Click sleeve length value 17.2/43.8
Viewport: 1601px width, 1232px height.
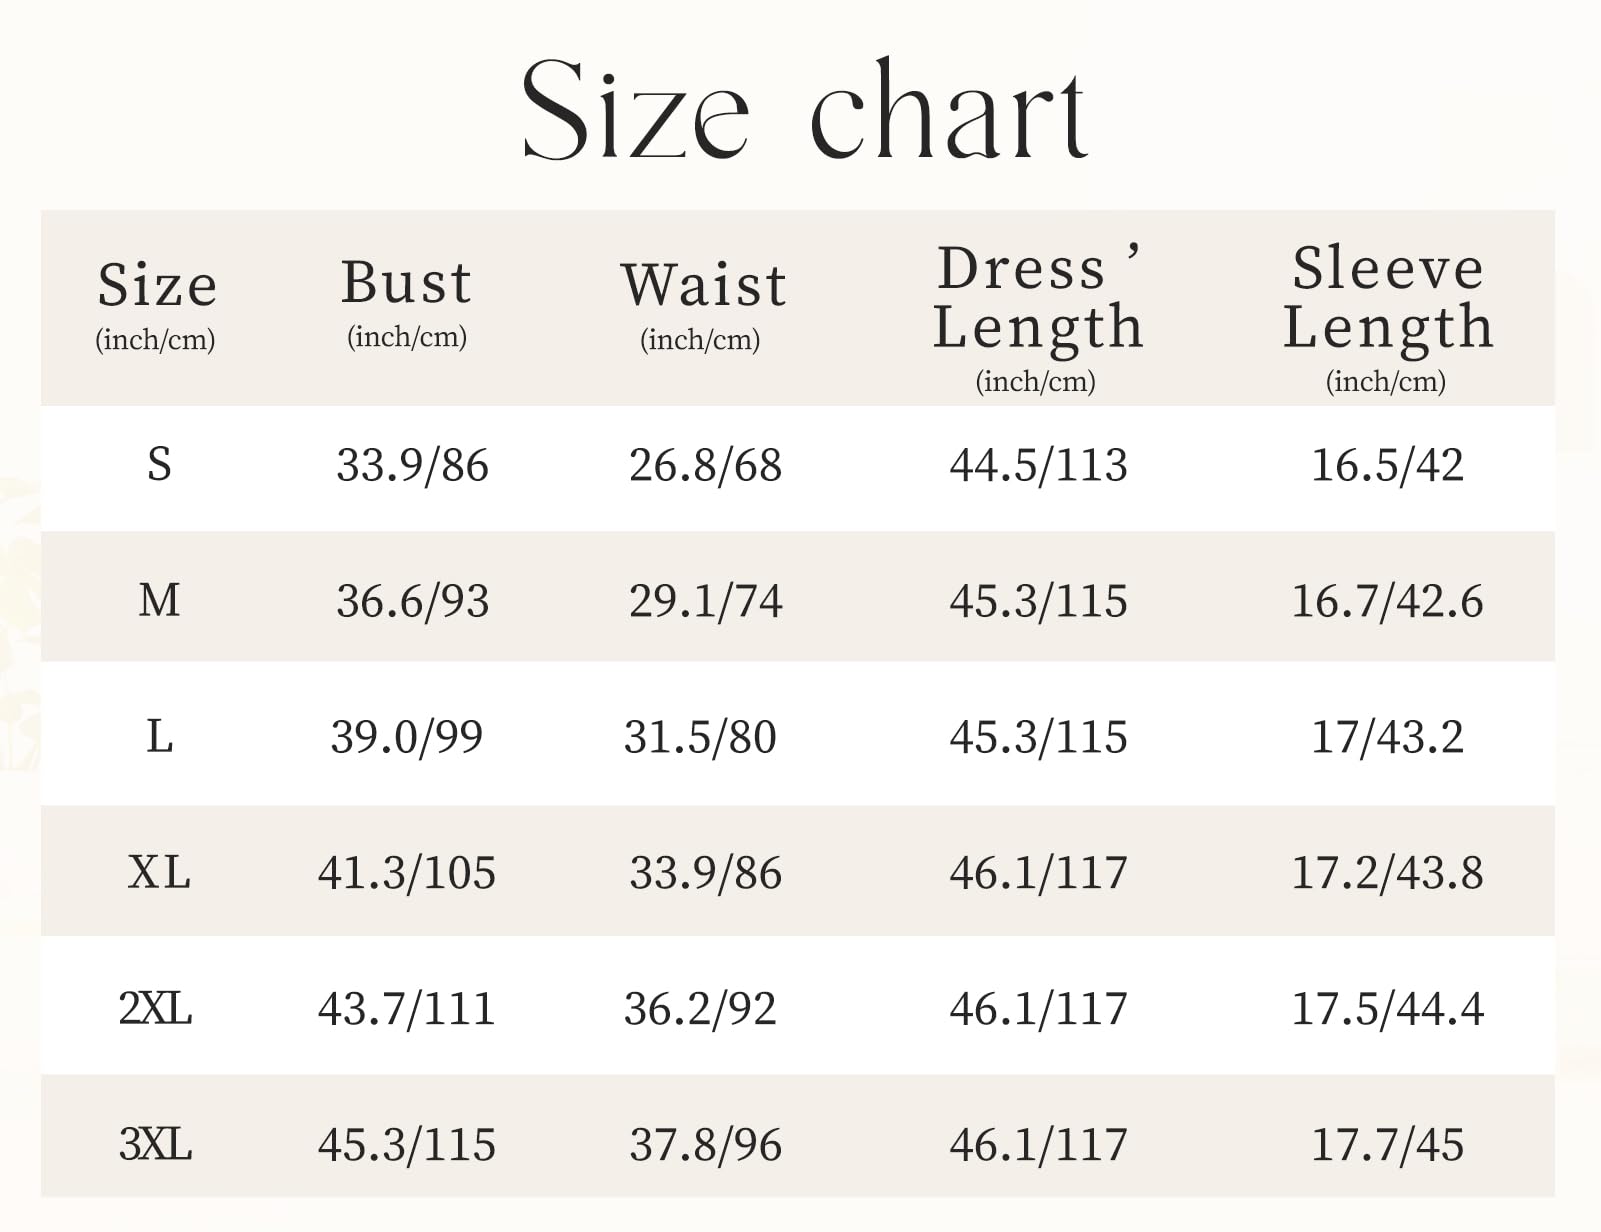coord(1387,873)
